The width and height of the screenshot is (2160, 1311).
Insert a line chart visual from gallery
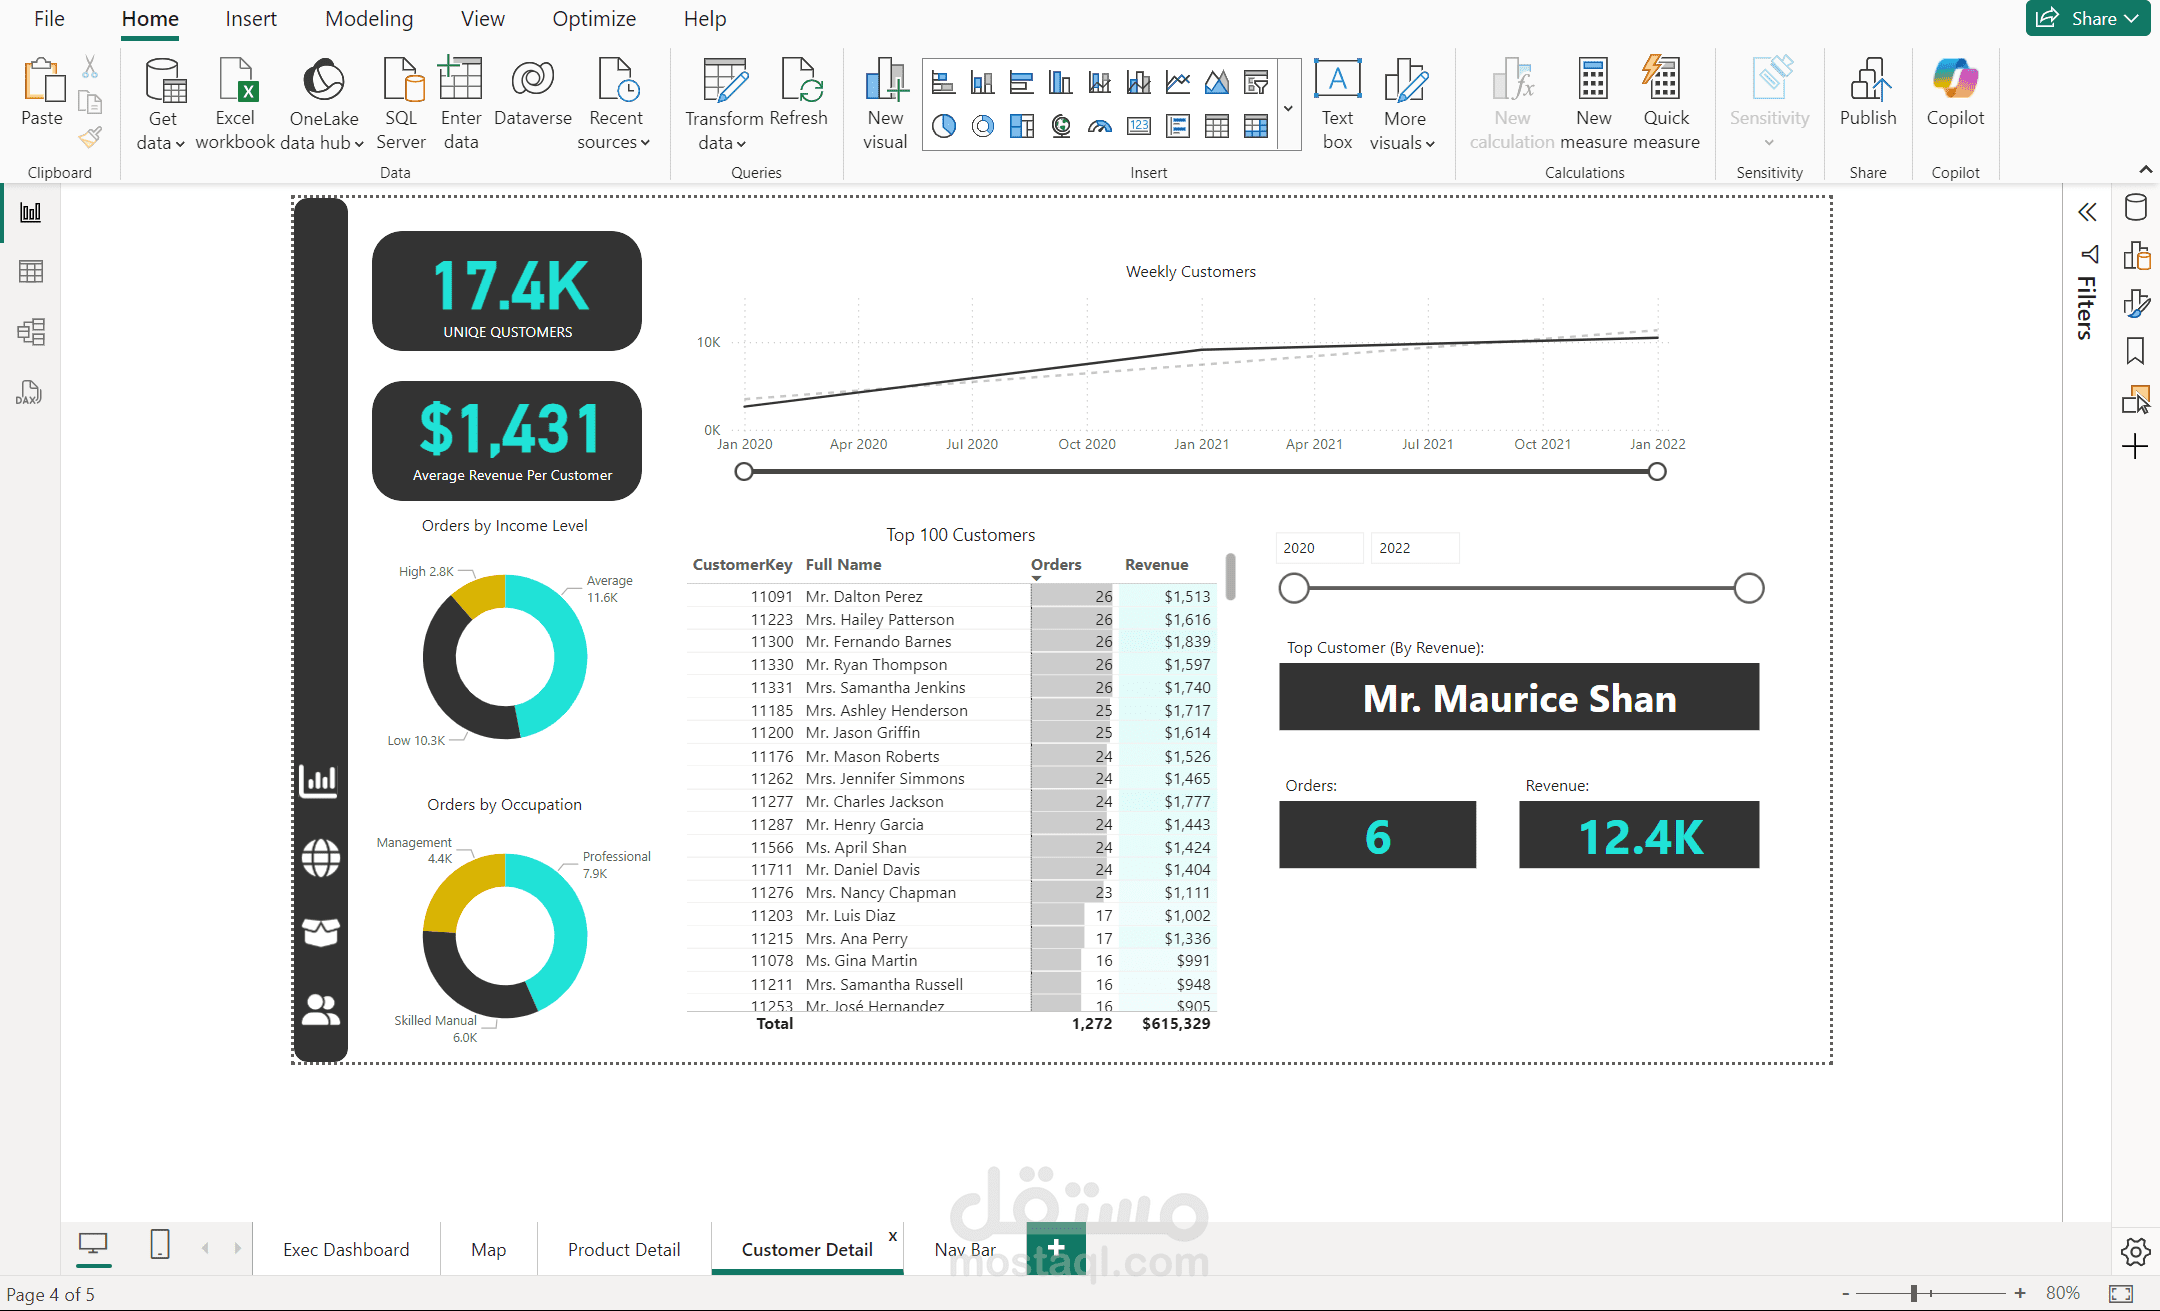pyautogui.click(x=1178, y=82)
